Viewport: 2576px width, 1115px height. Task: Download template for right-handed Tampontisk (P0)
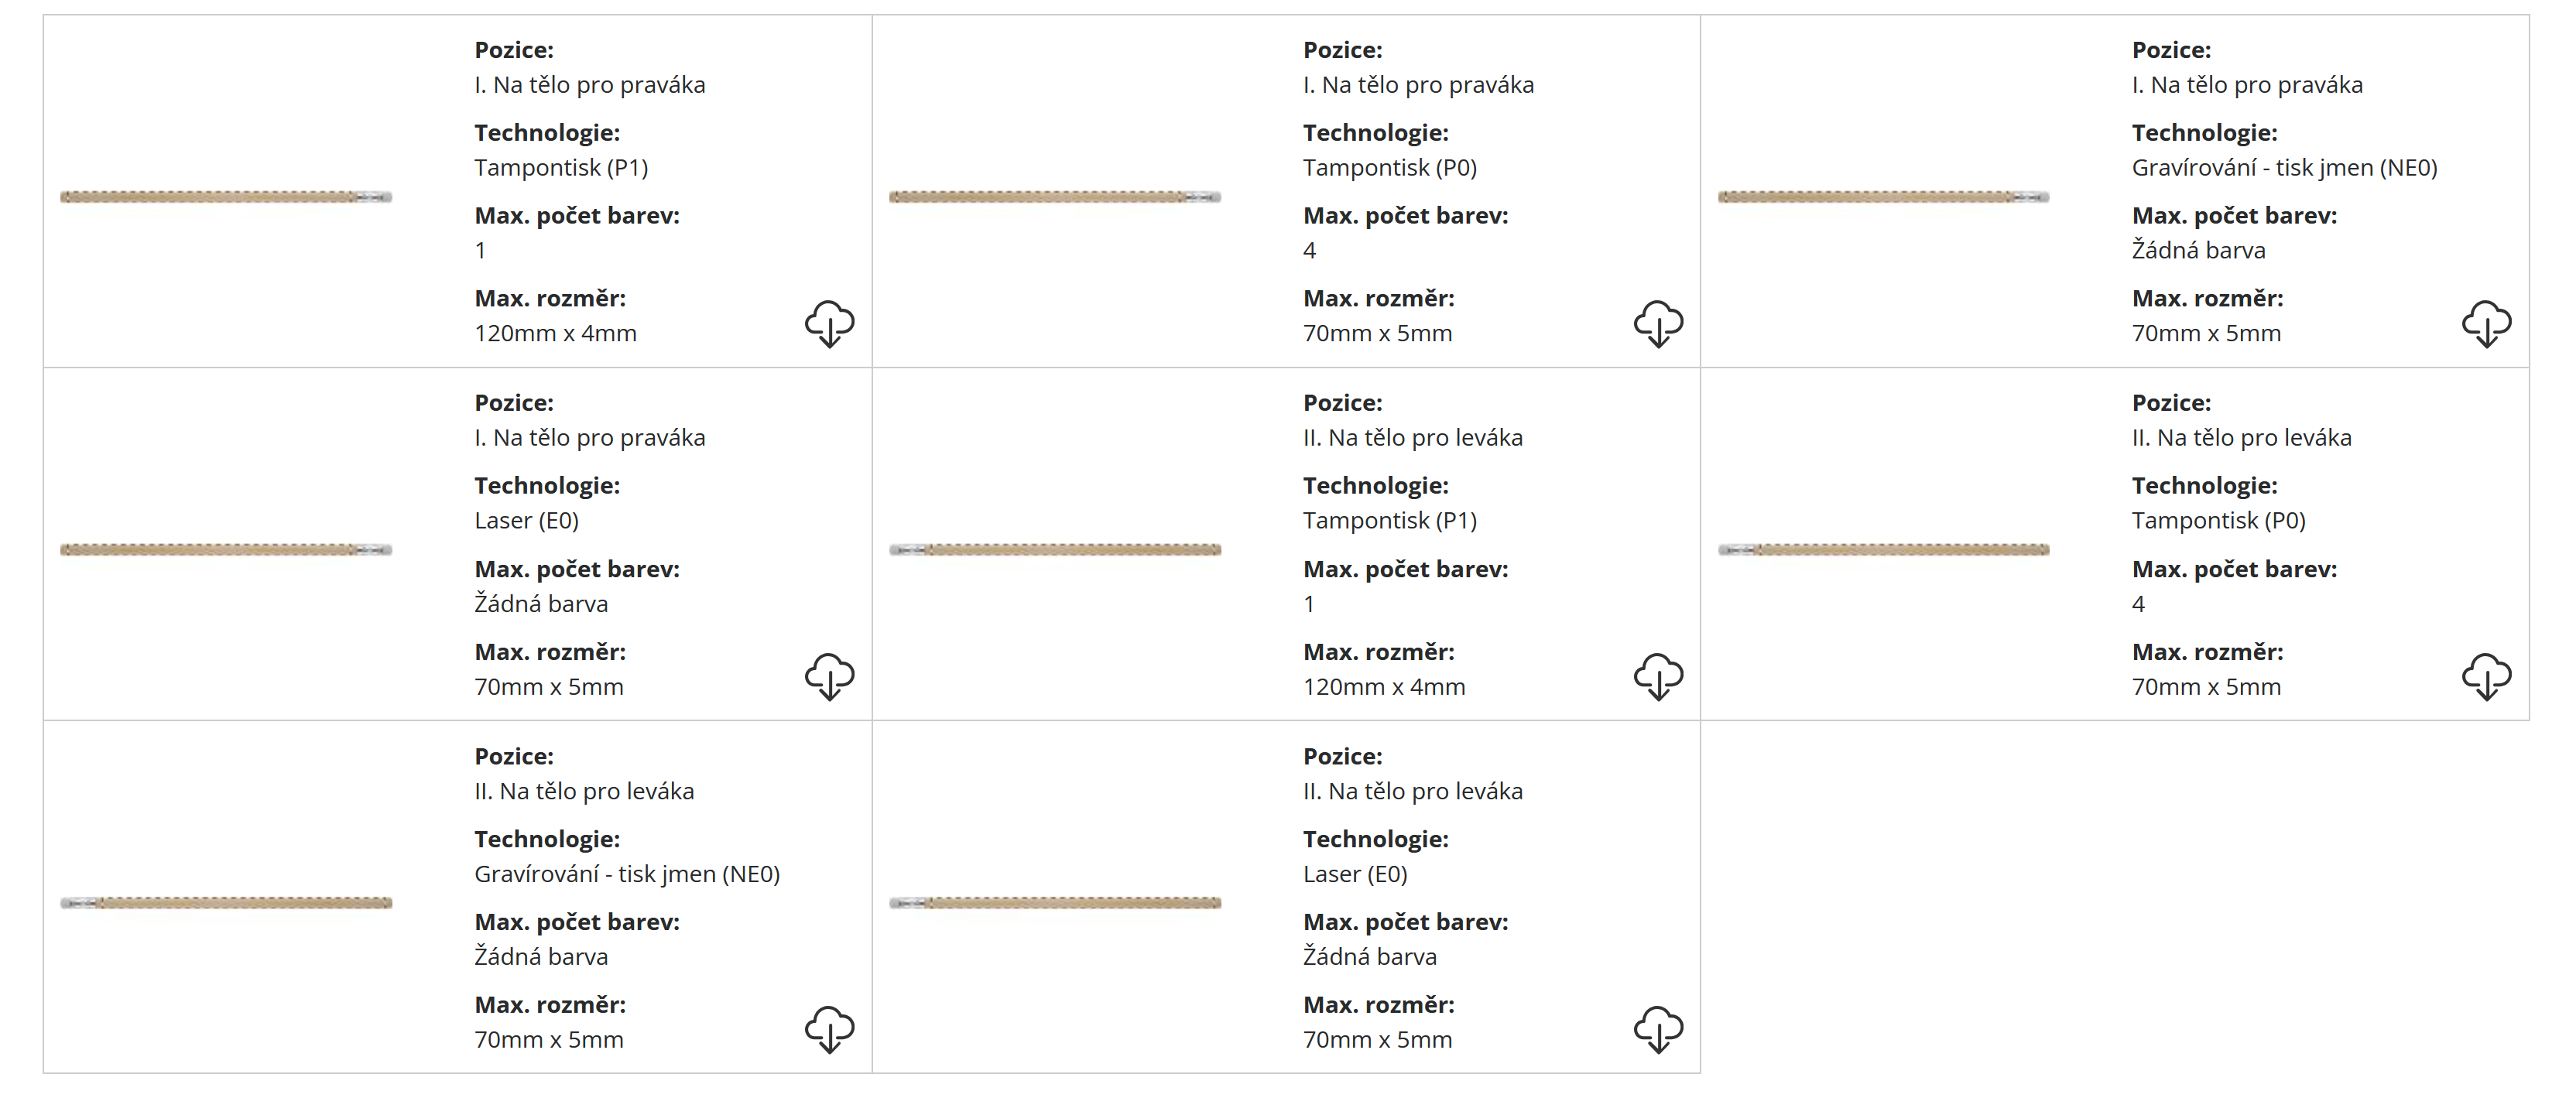coord(1658,323)
